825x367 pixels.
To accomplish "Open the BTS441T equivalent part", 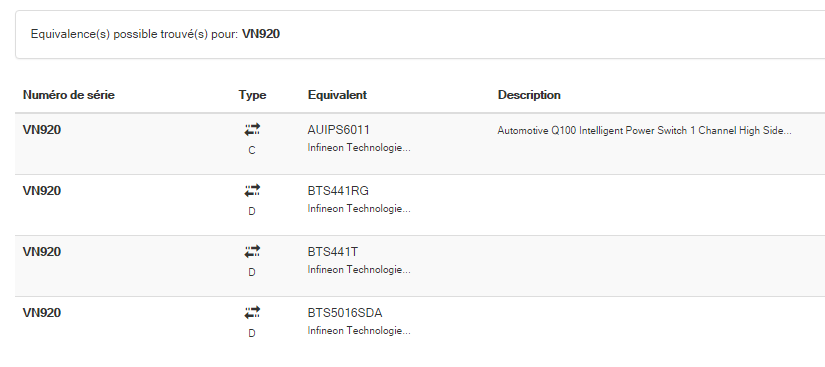I will point(333,252).
